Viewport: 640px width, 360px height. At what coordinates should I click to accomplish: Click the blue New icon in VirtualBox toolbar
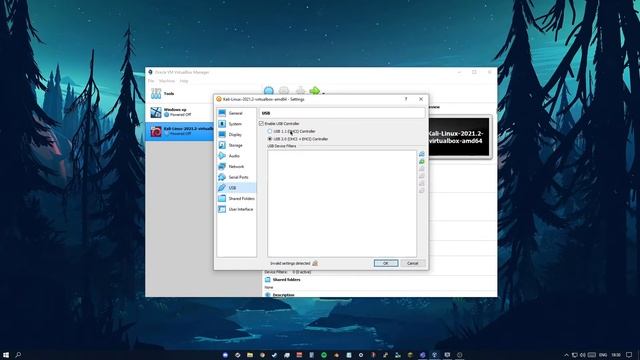point(269,91)
